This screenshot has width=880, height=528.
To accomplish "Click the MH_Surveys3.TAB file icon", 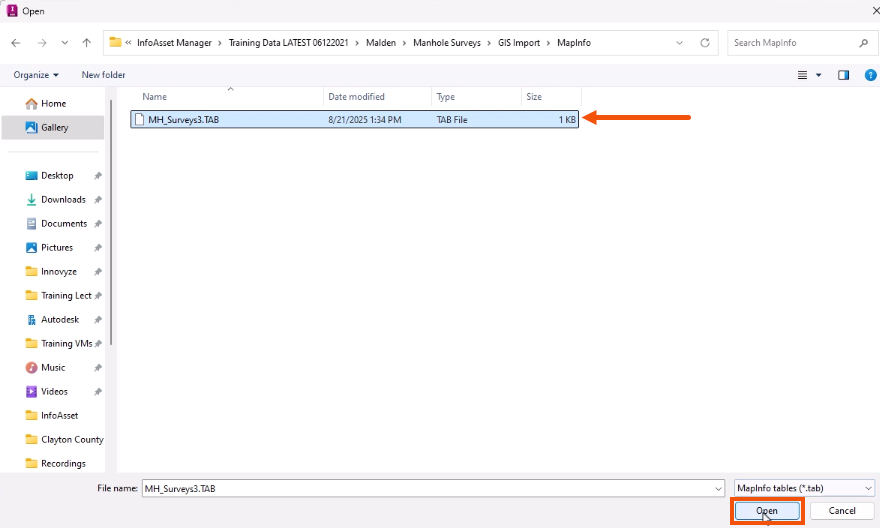I will point(139,120).
